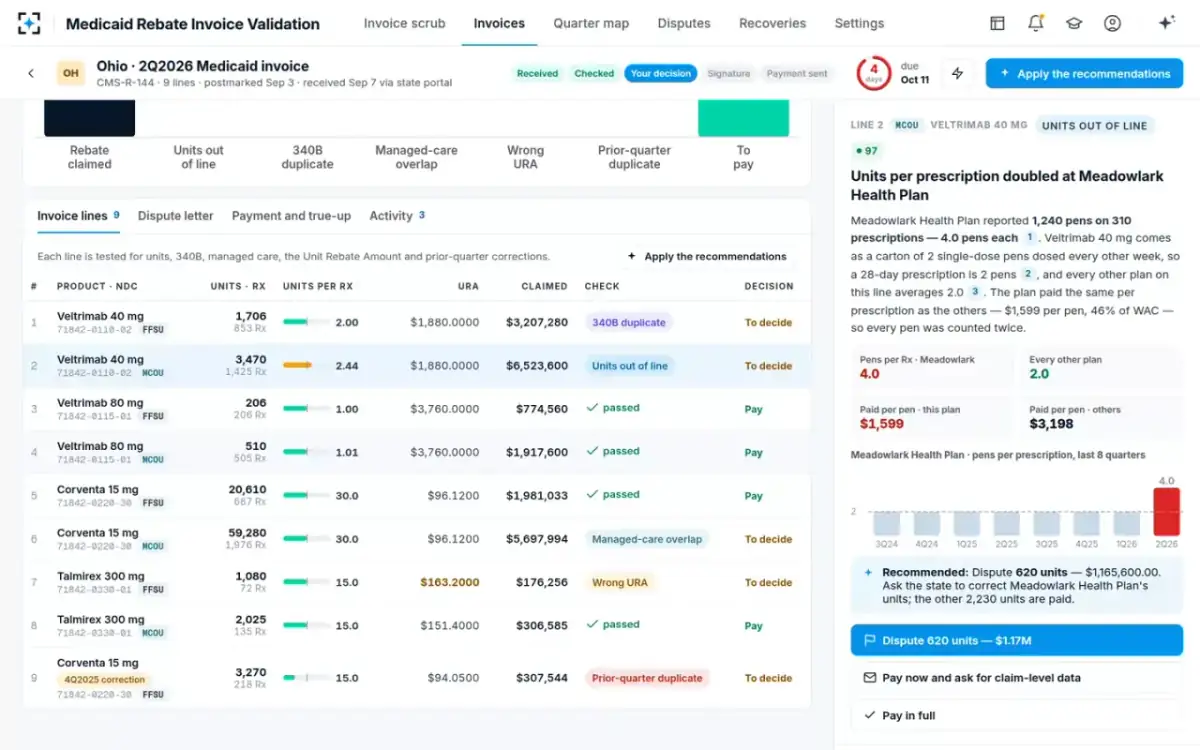Click Dispute 620 units — $1.17M button
This screenshot has width=1200, height=750.
tap(1016, 640)
